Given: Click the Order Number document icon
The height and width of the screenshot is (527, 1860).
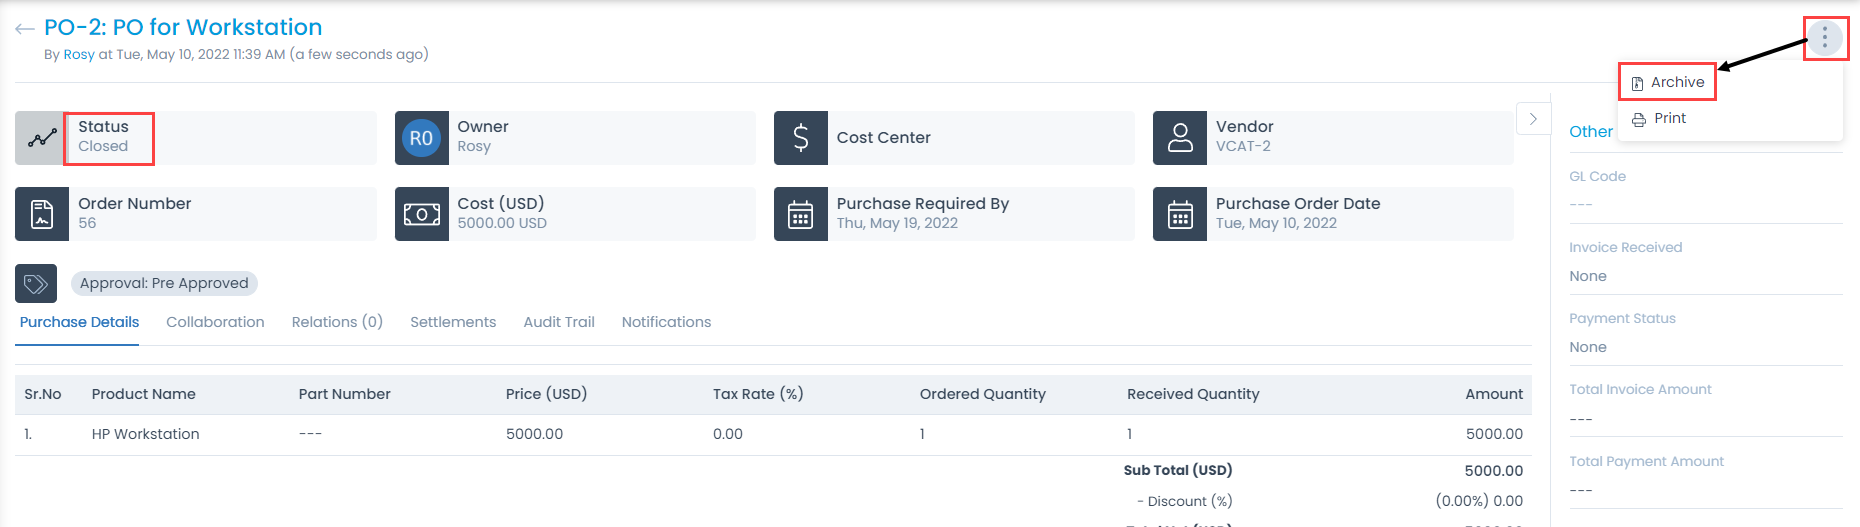Looking at the screenshot, I should pos(42,214).
